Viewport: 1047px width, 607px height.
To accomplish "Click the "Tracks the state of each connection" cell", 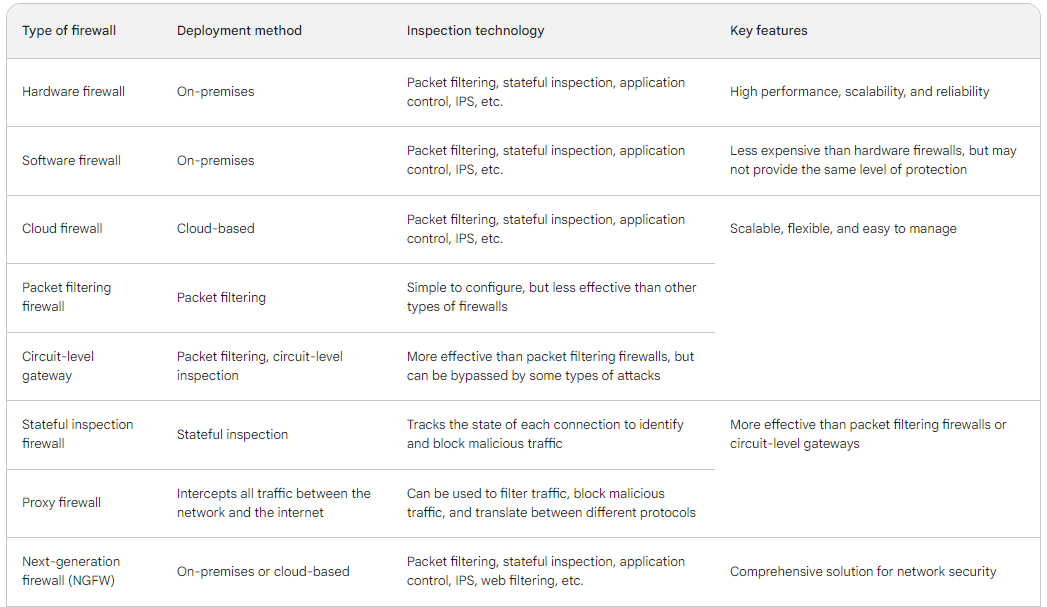I will [545, 434].
